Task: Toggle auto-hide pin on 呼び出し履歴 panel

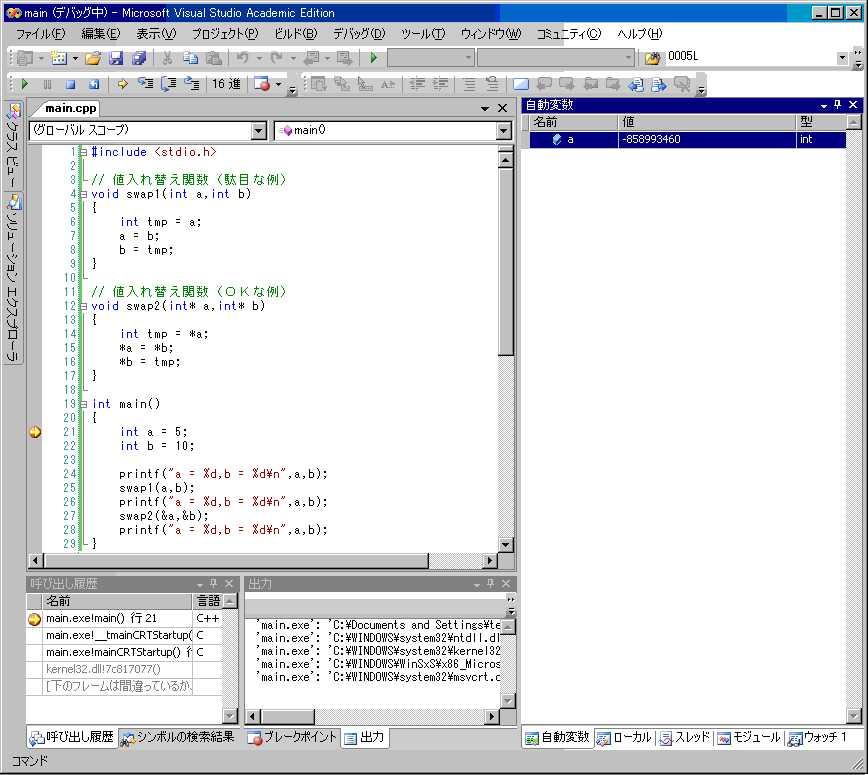Action: [214, 583]
